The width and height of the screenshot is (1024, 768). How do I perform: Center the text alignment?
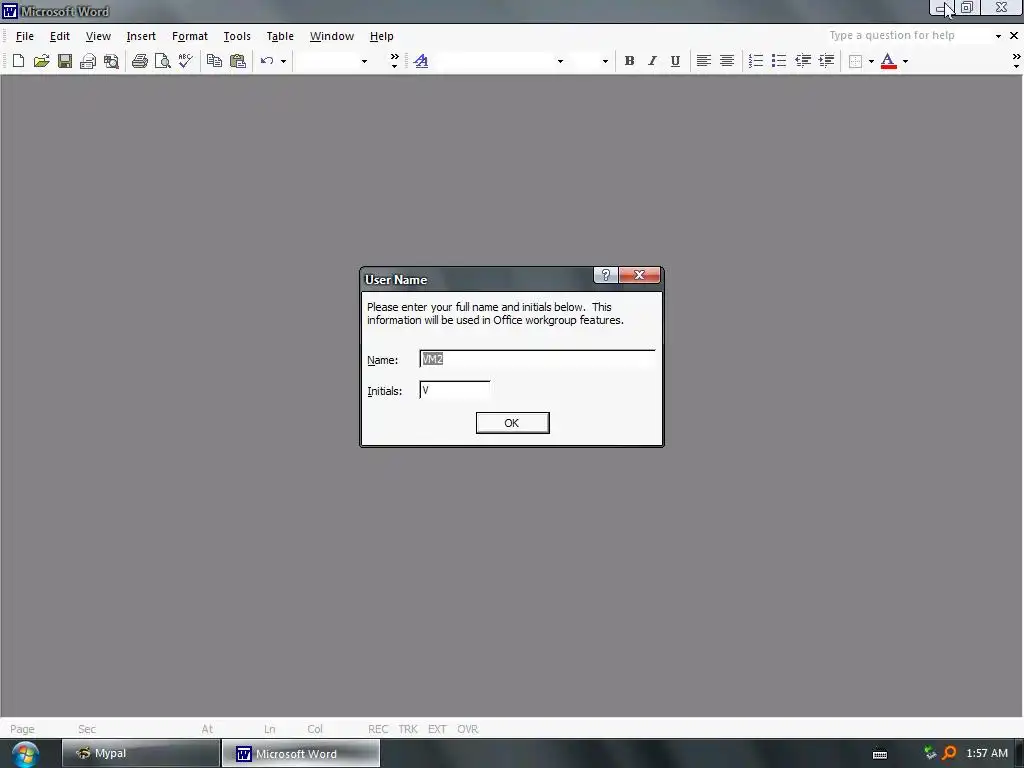pyautogui.click(x=727, y=61)
